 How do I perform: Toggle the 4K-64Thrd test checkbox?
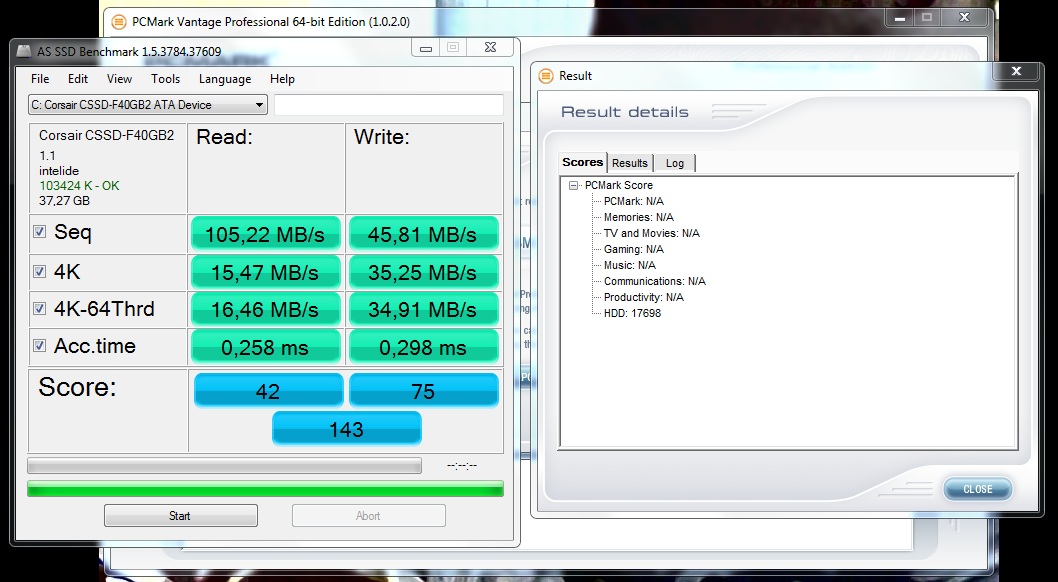40,309
